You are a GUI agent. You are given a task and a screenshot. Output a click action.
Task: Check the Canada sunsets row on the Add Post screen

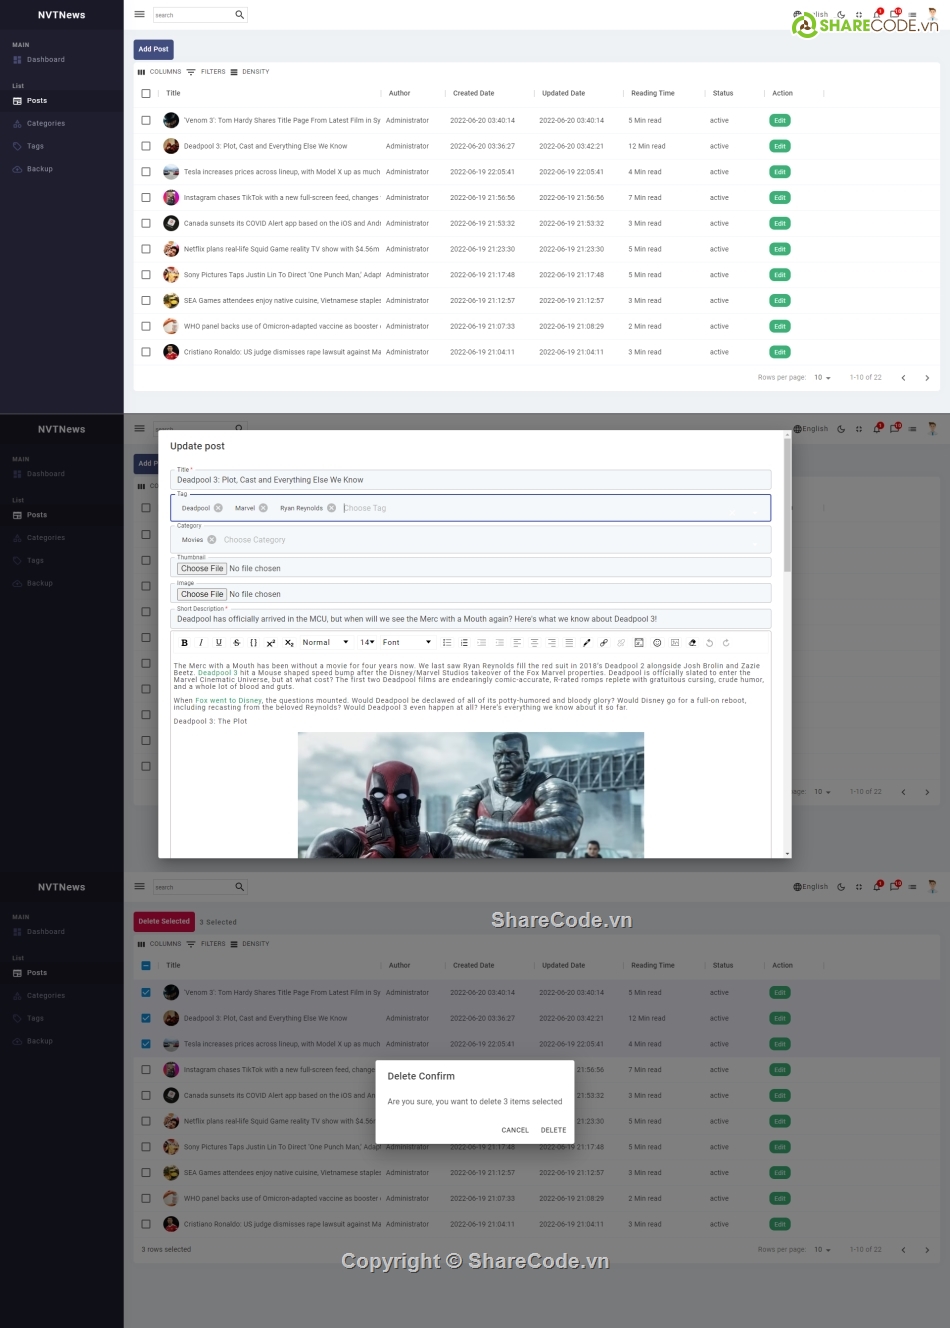tap(146, 223)
